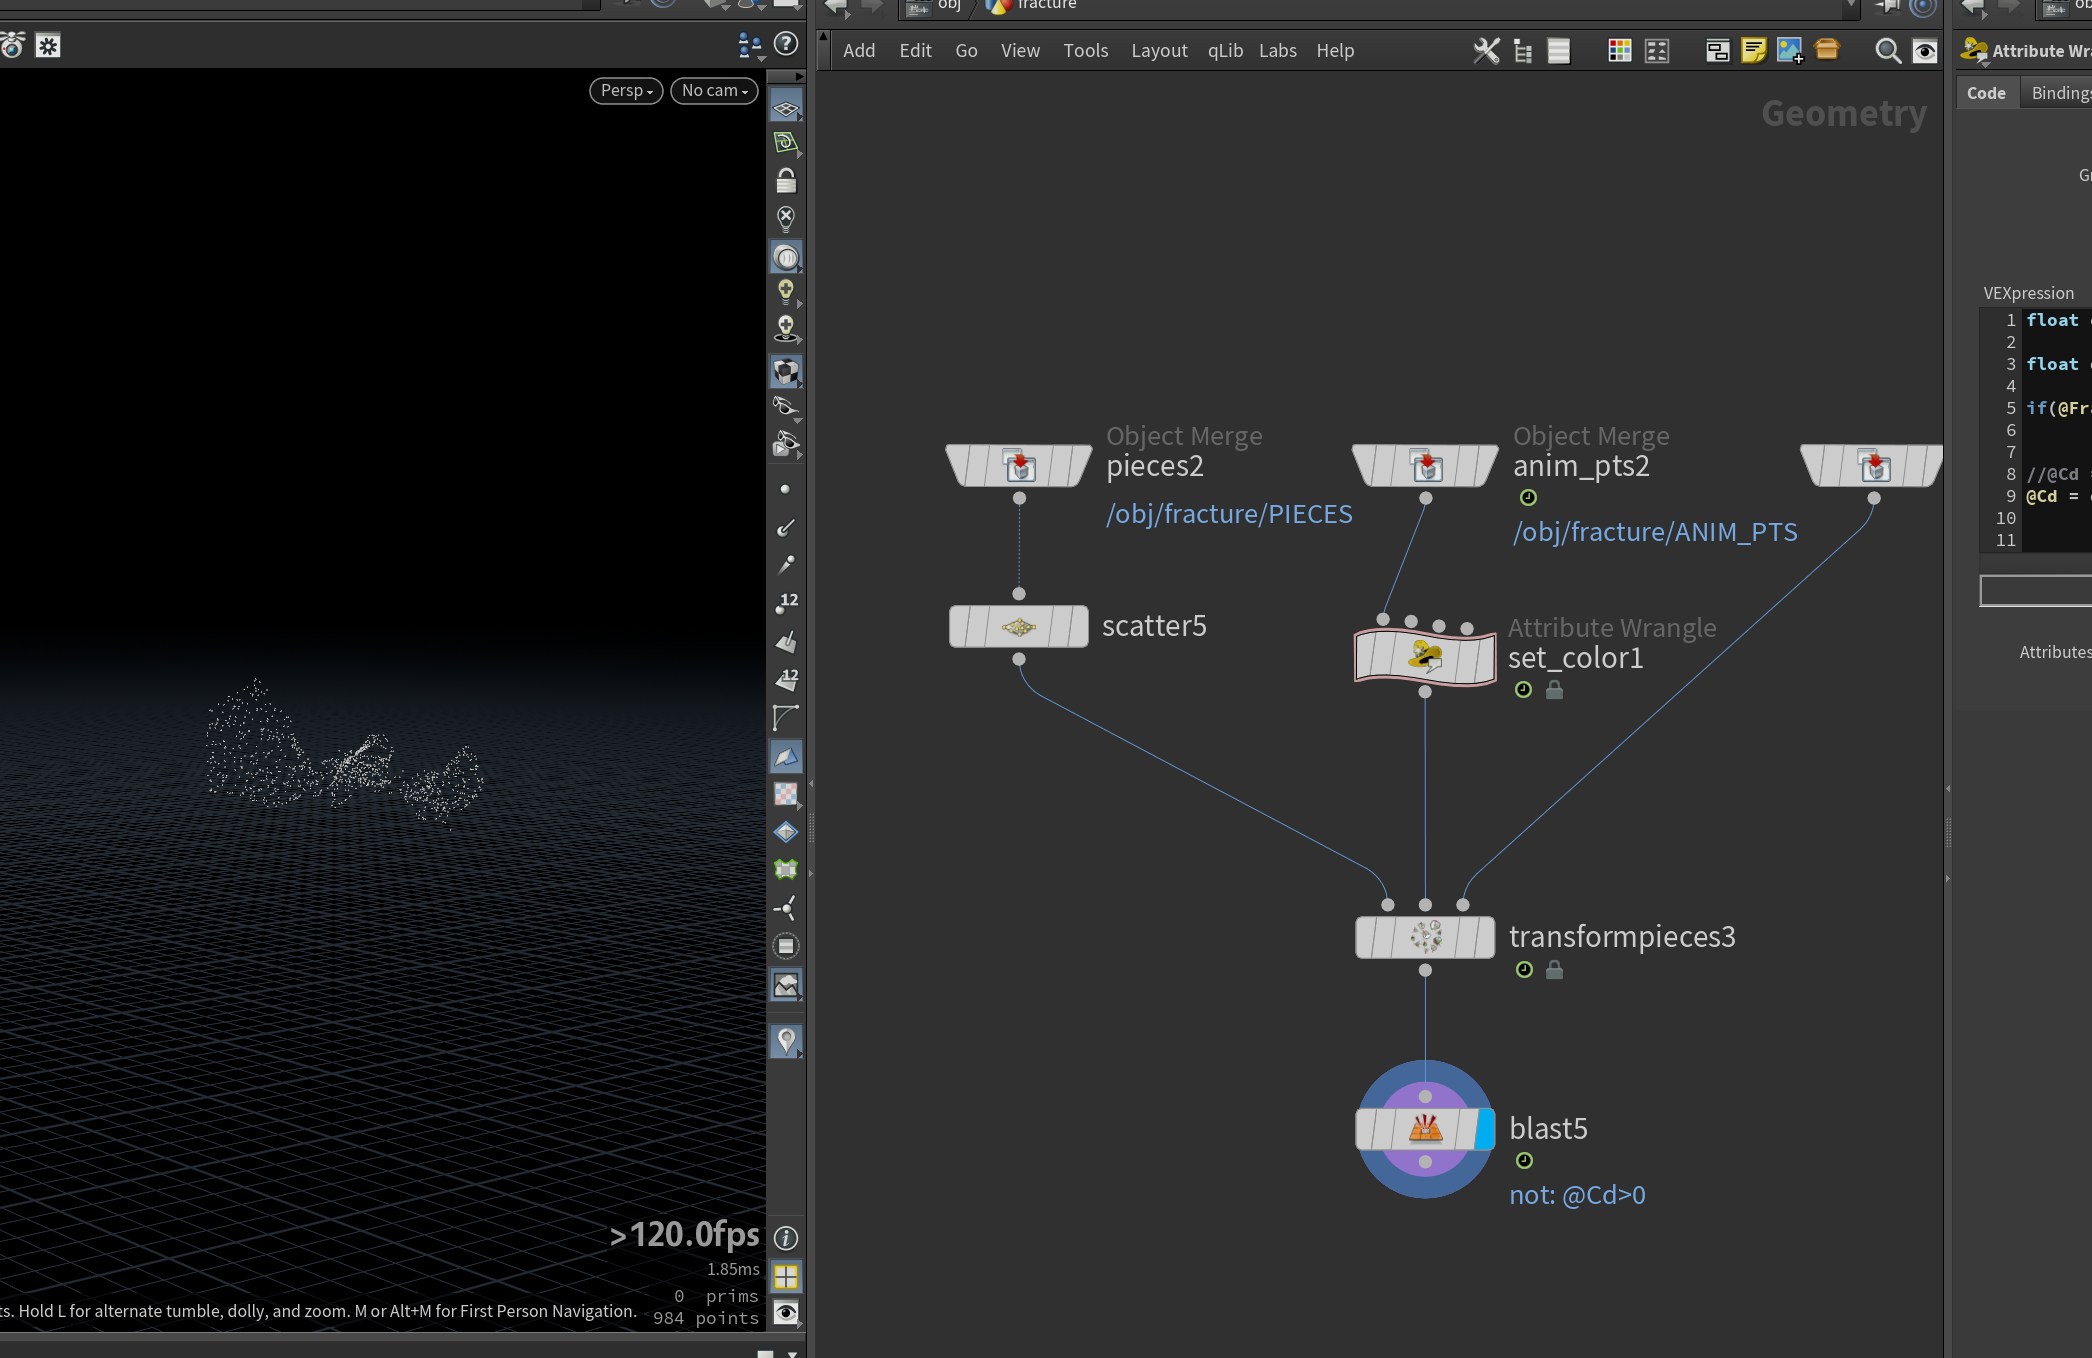This screenshot has height=1358, width=2092.
Task: Expand the display options snowflake menu
Action: pos(48,46)
